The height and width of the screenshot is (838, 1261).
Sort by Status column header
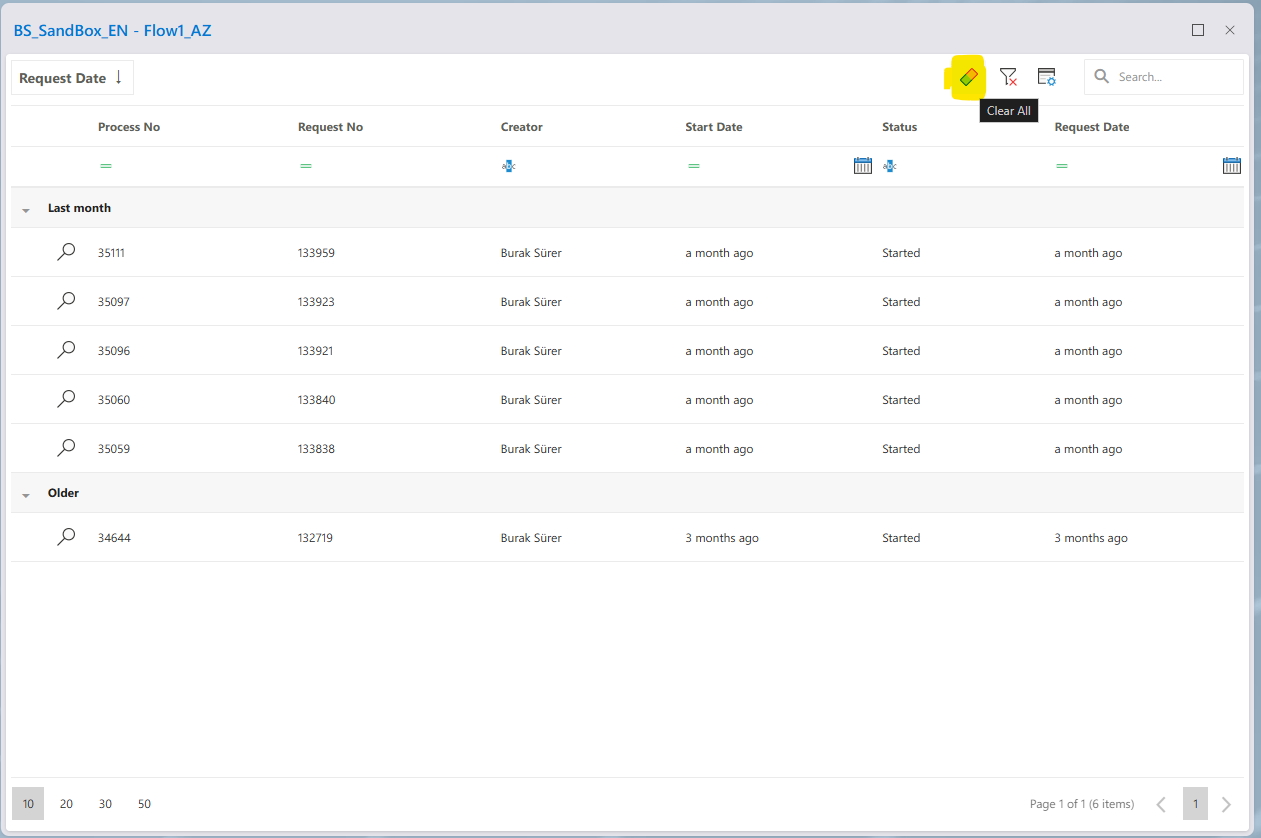[x=899, y=127]
